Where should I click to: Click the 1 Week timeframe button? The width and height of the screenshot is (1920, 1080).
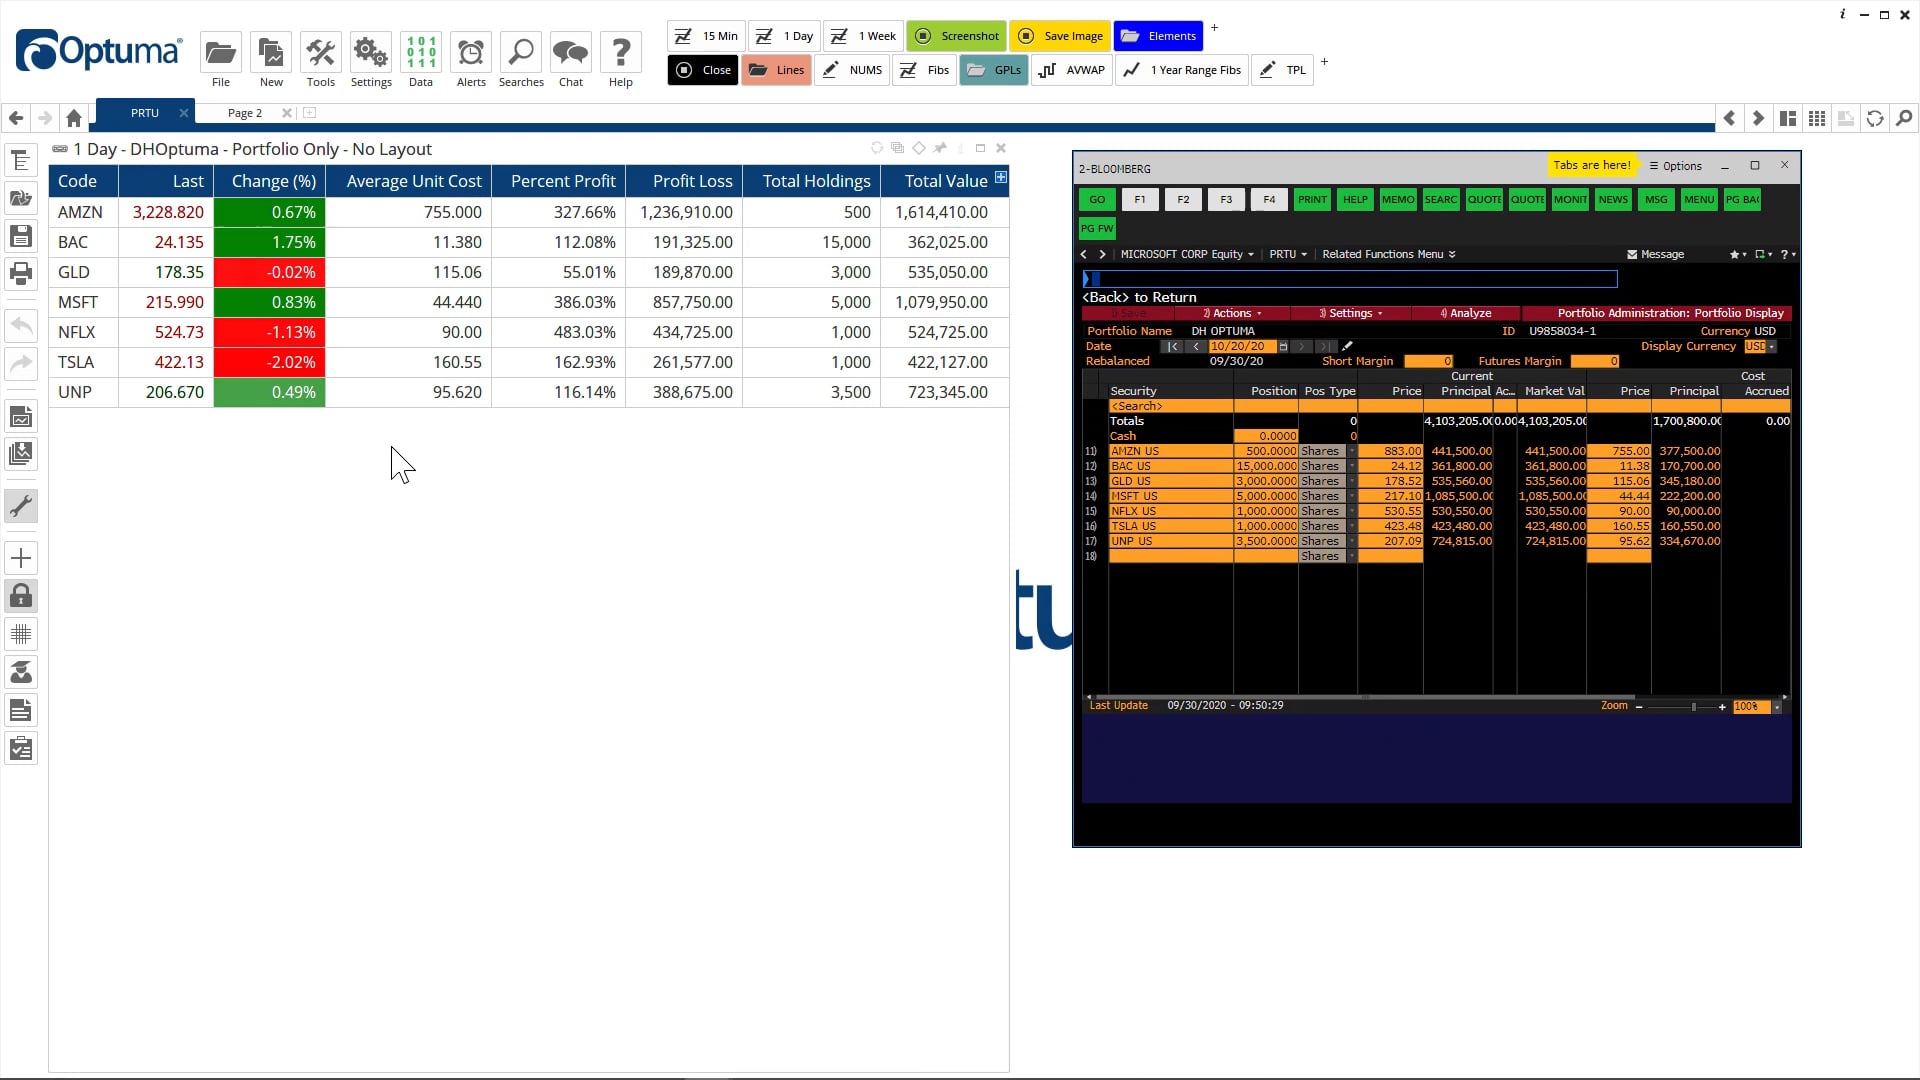[x=864, y=36]
